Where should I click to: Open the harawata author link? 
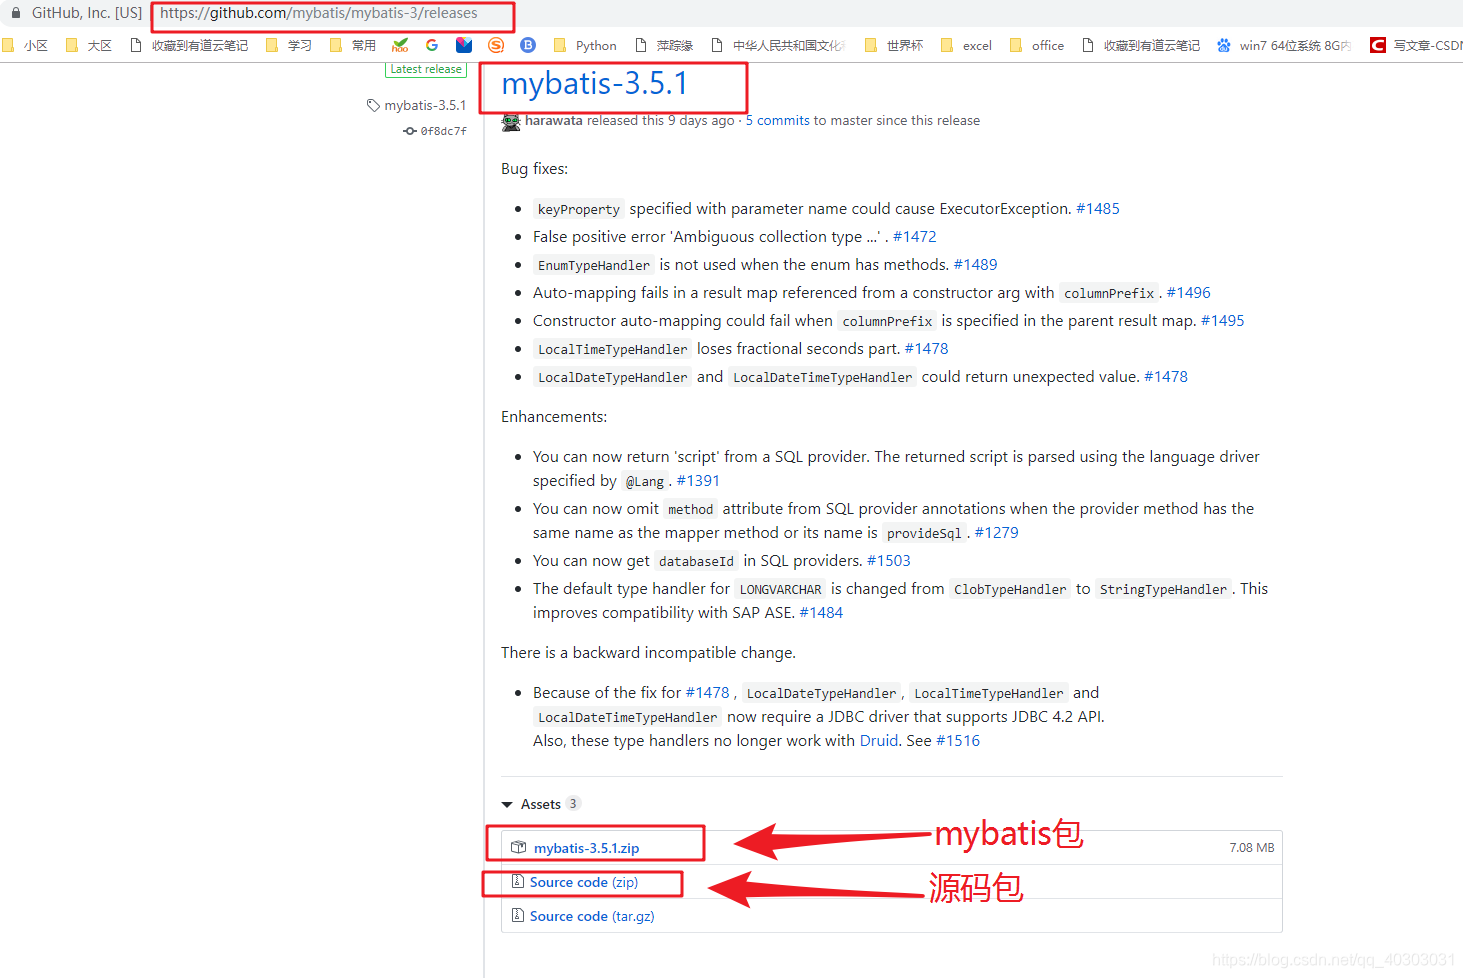pyautogui.click(x=554, y=120)
